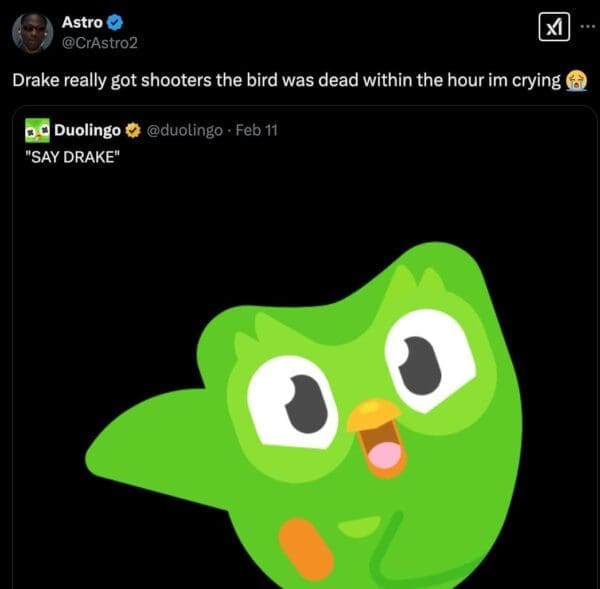Click the owl's right eye
This screenshot has width=600, height=589.
coord(430,355)
